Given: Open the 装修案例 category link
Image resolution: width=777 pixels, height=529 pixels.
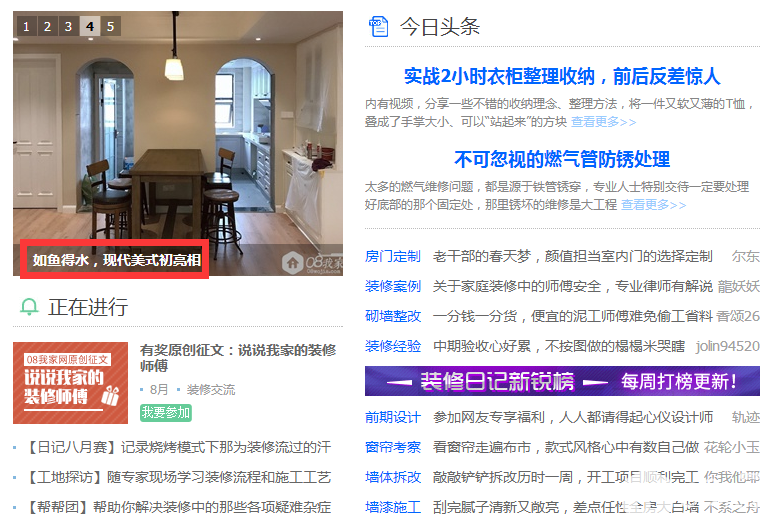Looking at the screenshot, I should pos(393,286).
